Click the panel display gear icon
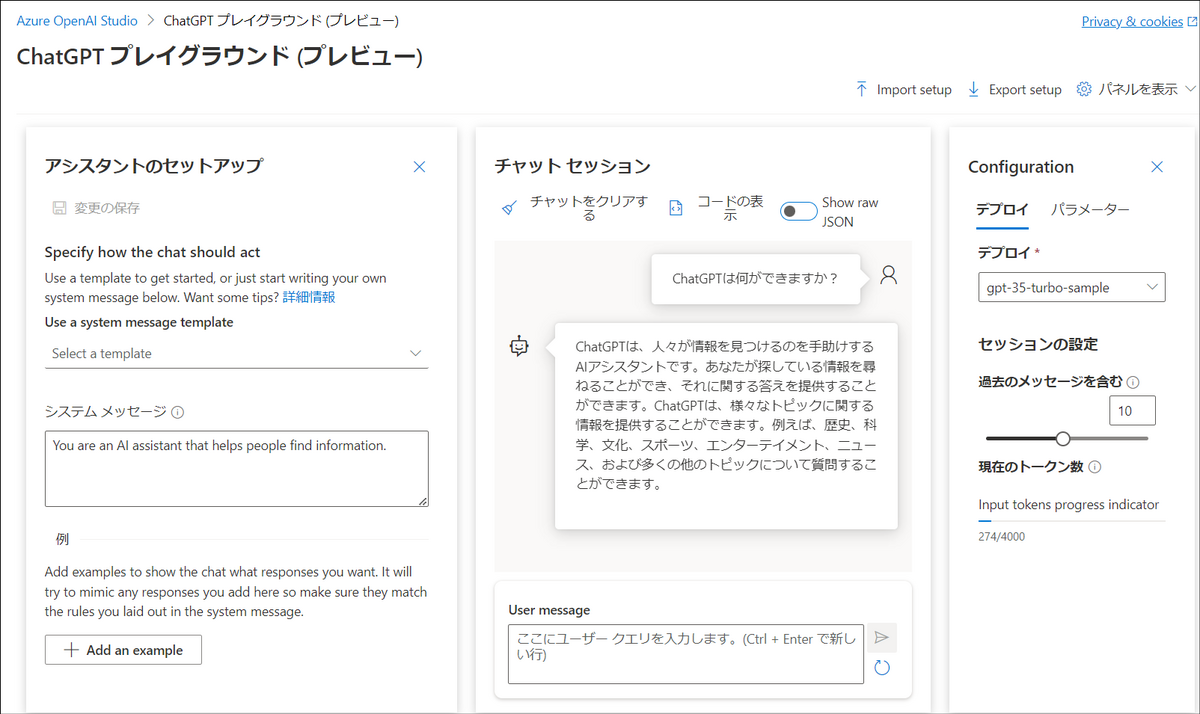 1084,89
